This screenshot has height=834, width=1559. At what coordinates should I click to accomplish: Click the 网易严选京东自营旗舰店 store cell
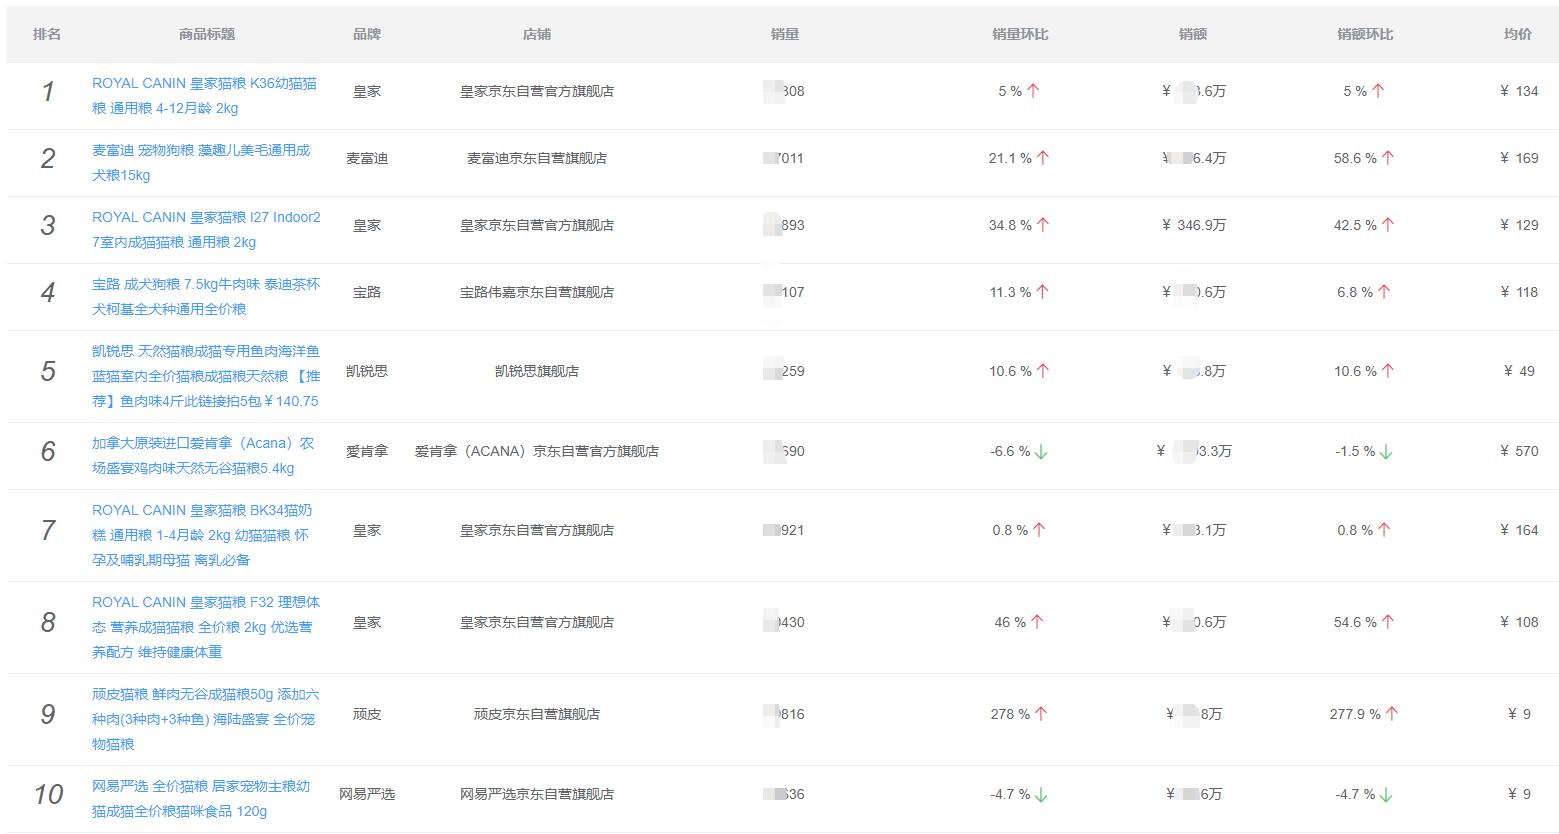tap(537, 794)
